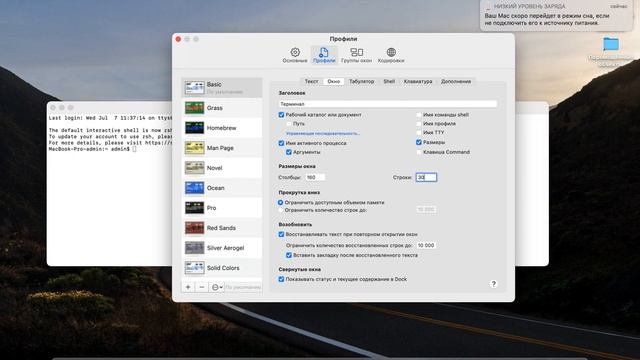Select the desktop folder icon

(x=611, y=44)
